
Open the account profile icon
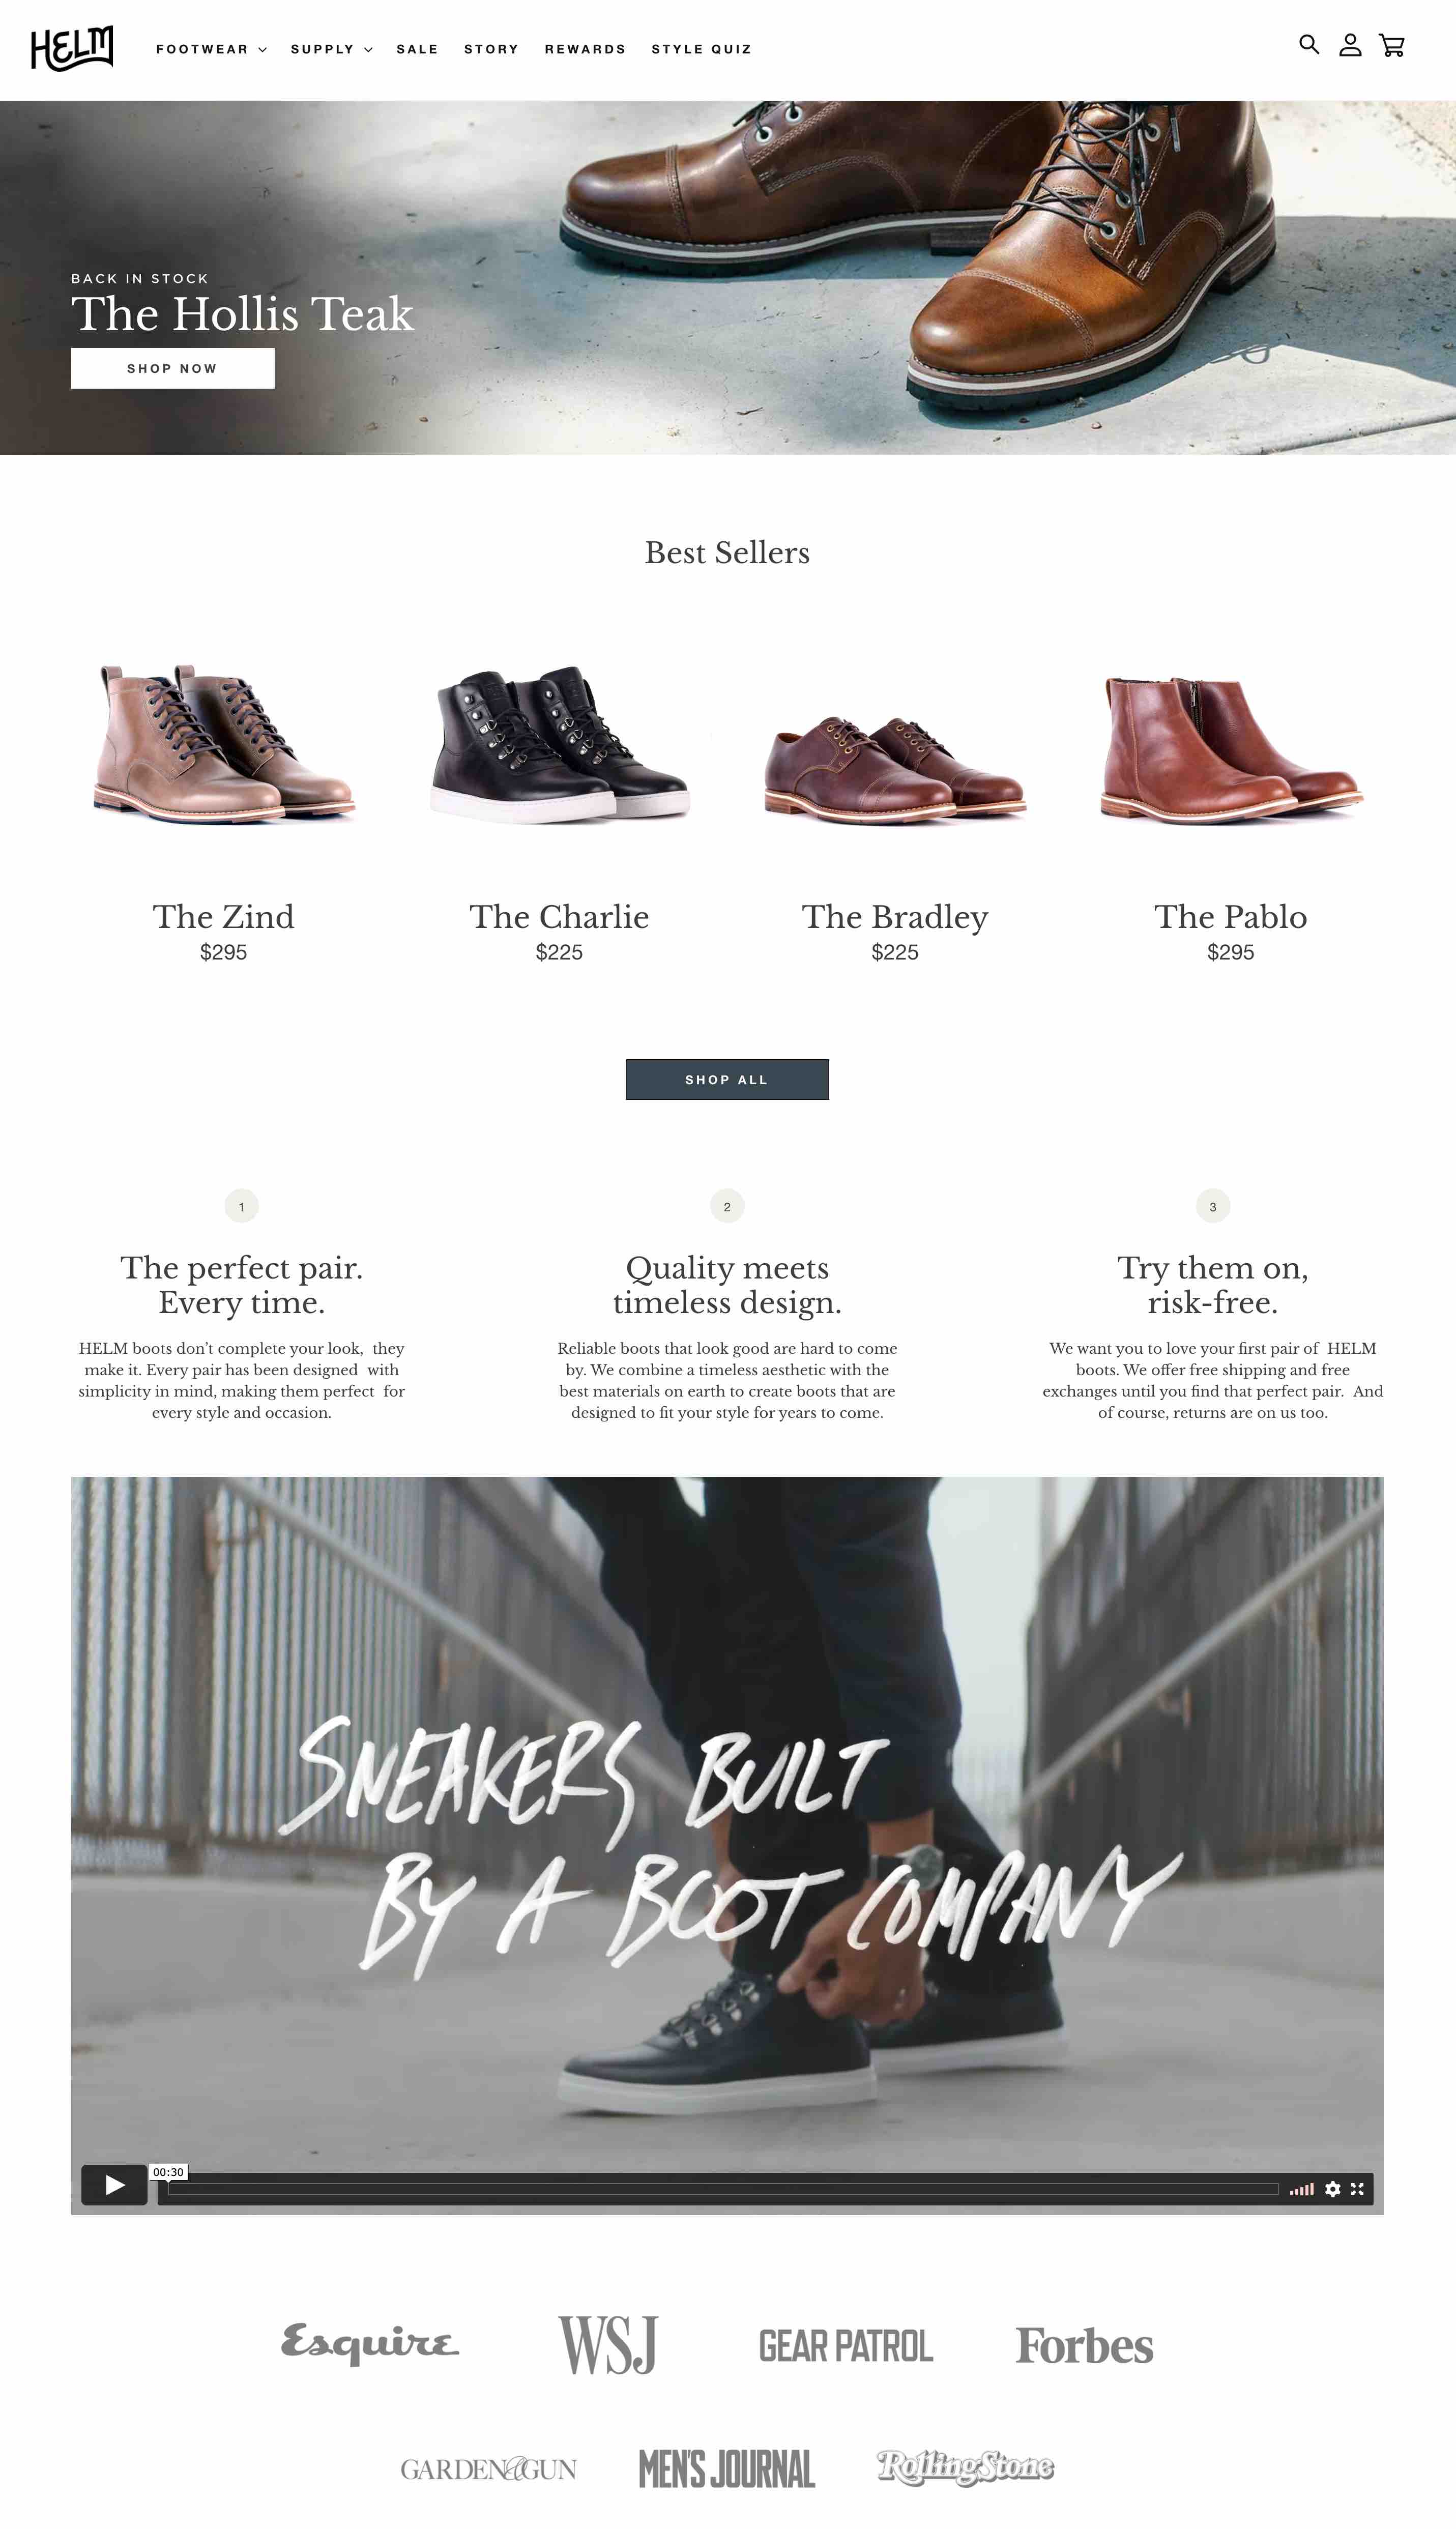pyautogui.click(x=1350, y=45)
